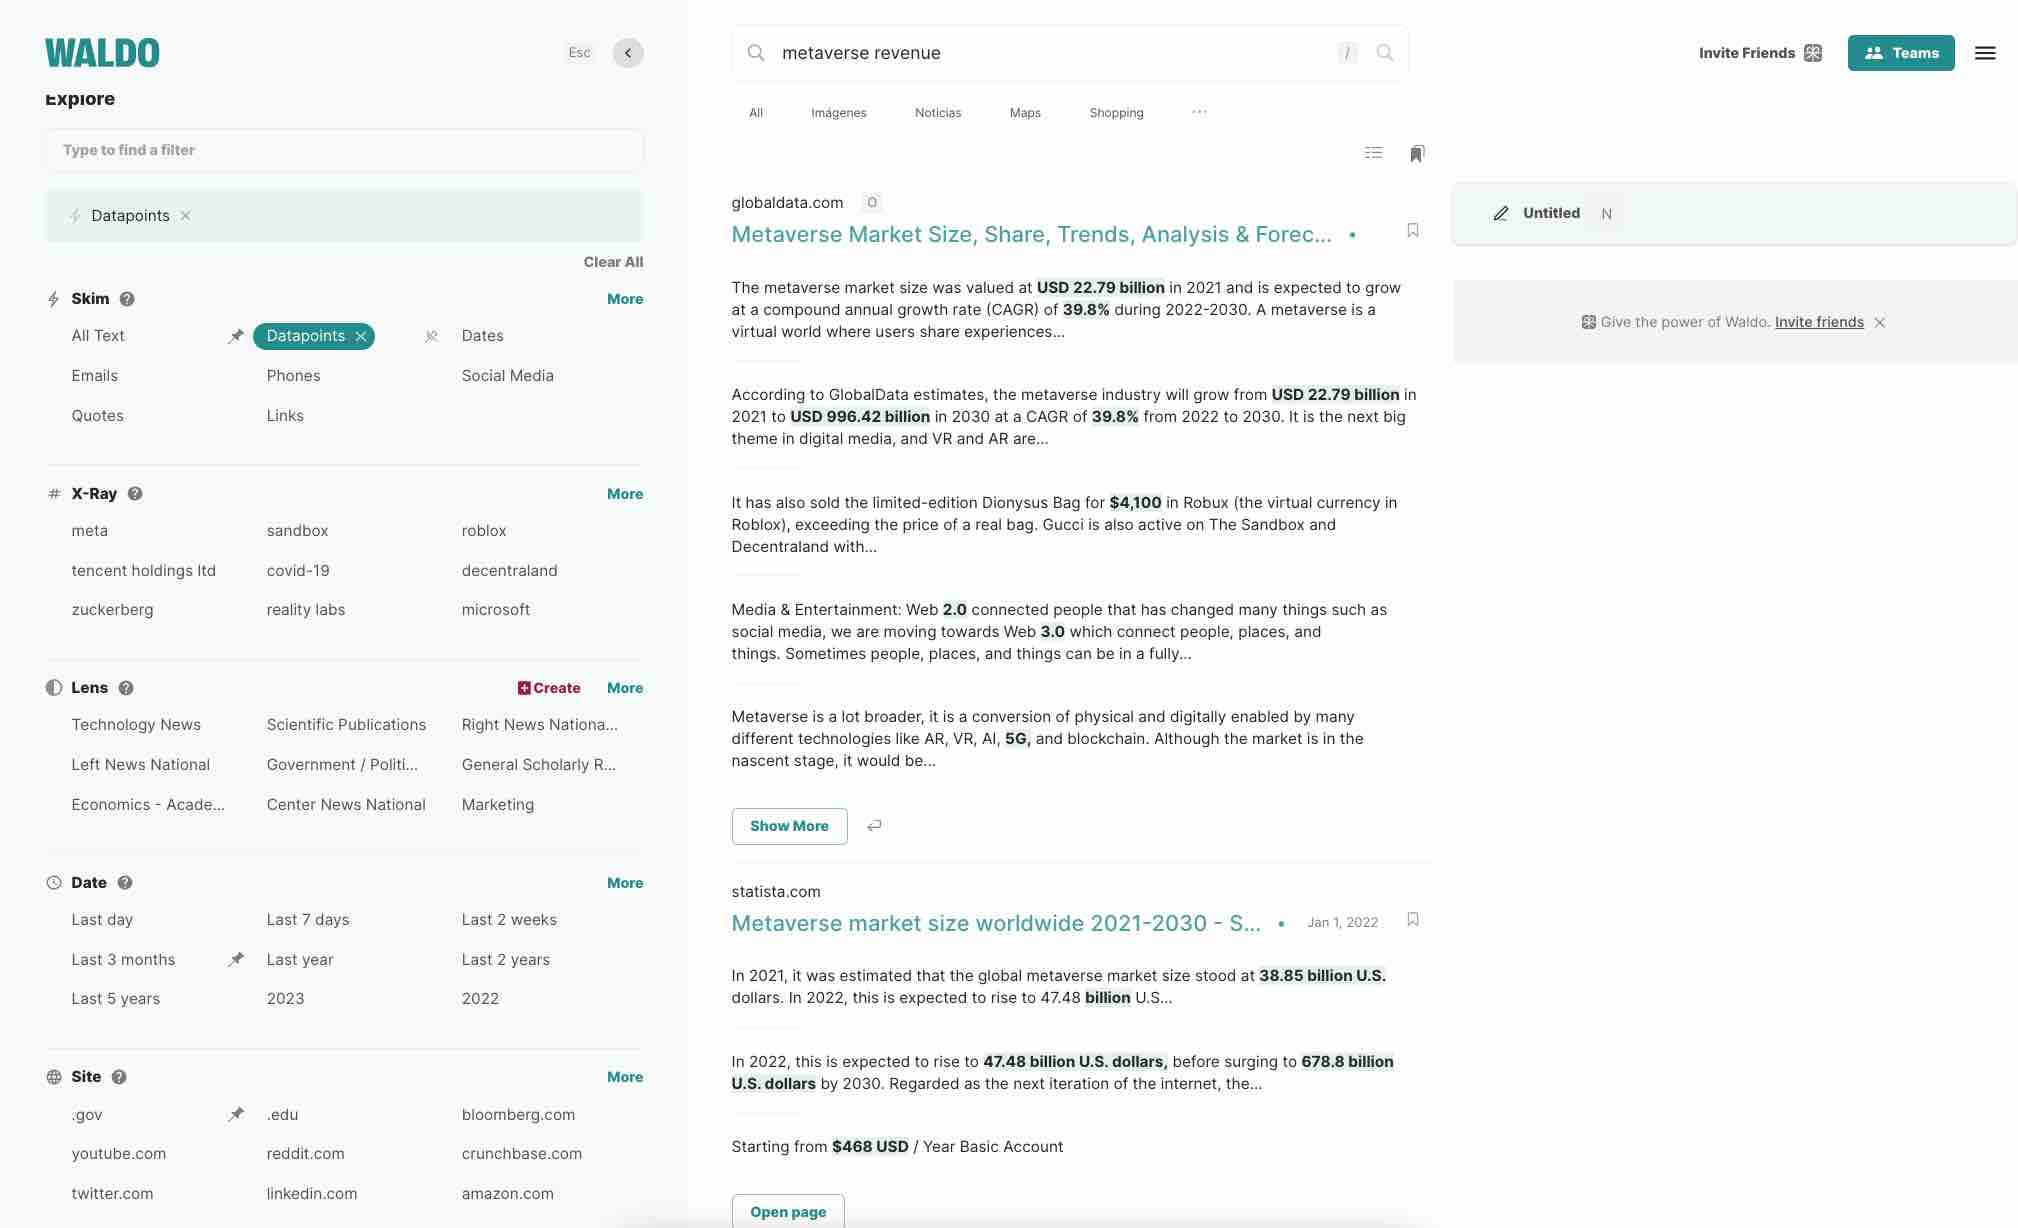Select the zuckerberg X-Ray keyword
The width and height of the screenshot is (2018, 1228).
[x=112, y=610]
